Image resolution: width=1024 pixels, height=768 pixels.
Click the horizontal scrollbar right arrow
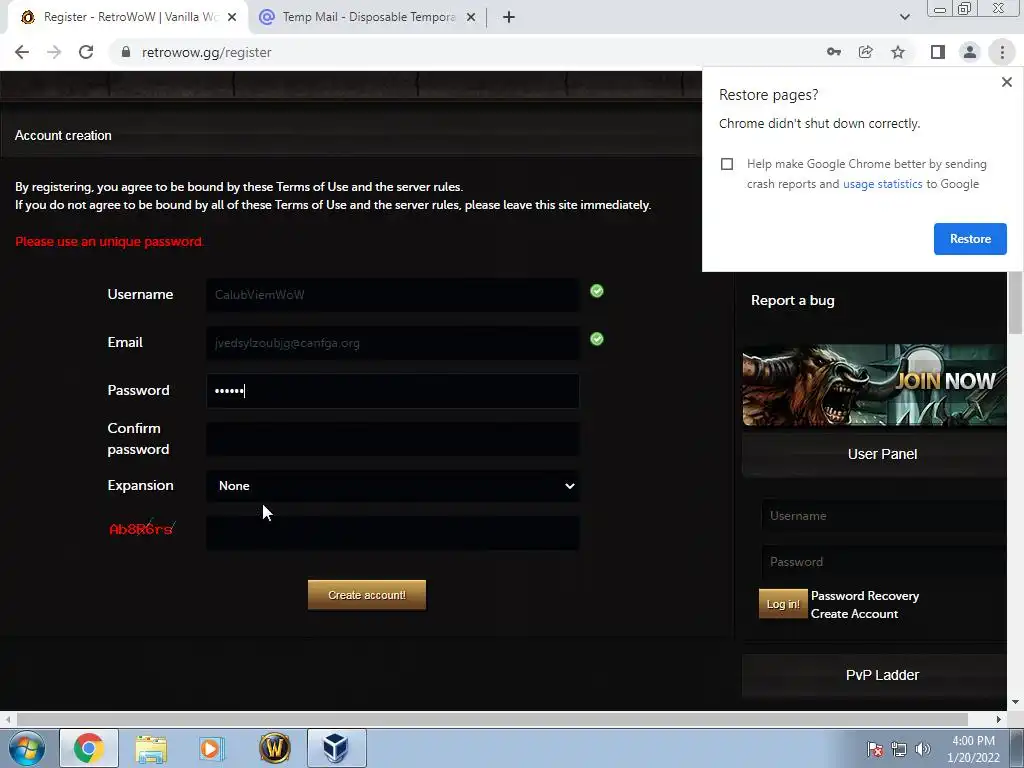(x=999, y=719)
